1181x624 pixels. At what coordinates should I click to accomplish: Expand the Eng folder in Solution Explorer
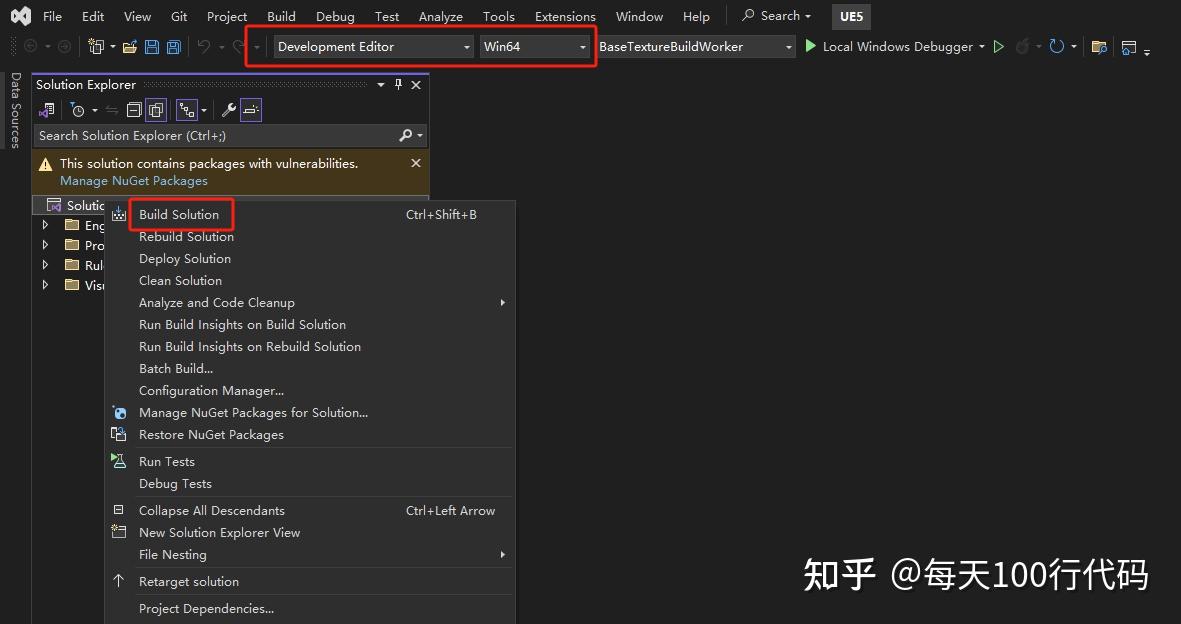click(45, 225)
